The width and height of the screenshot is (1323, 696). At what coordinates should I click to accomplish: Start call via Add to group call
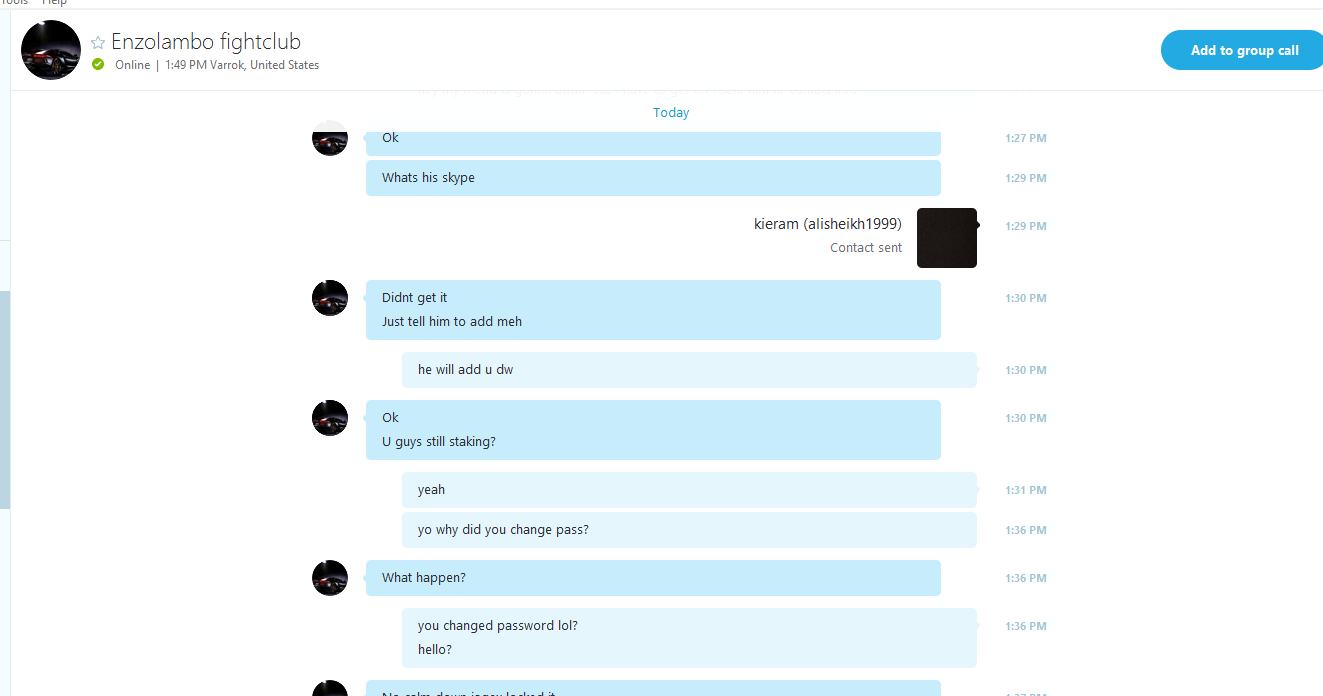tap(1244, 50)
